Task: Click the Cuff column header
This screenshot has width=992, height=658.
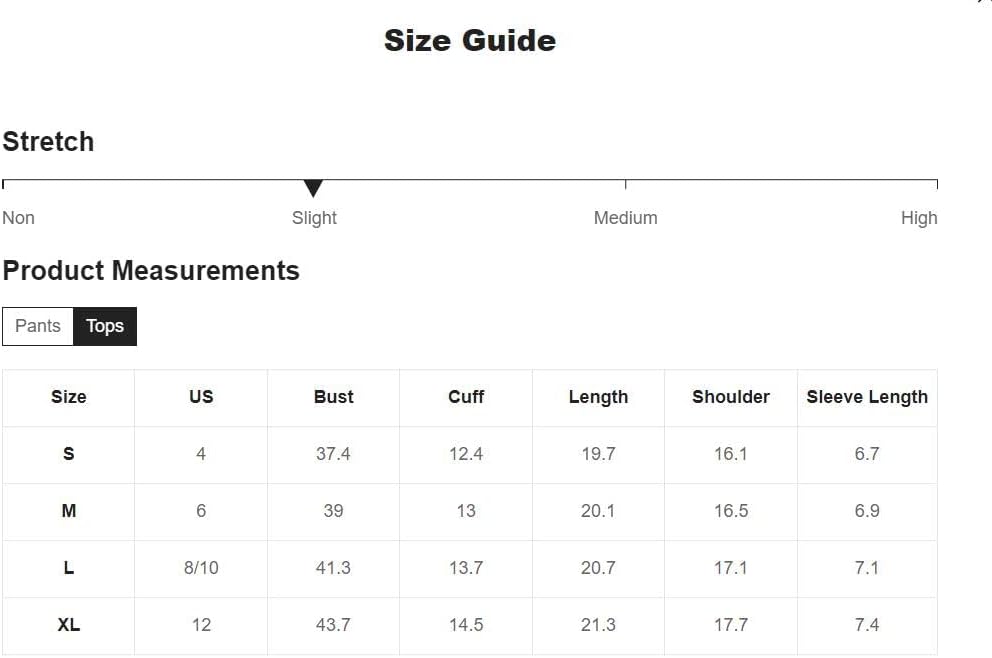Action: click(466, 397)
